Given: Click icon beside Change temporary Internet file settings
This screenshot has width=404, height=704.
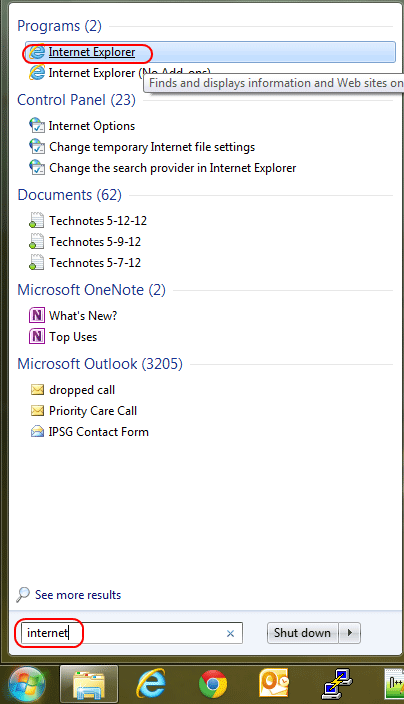Looking at the screenshot, I should click(37, 147).
